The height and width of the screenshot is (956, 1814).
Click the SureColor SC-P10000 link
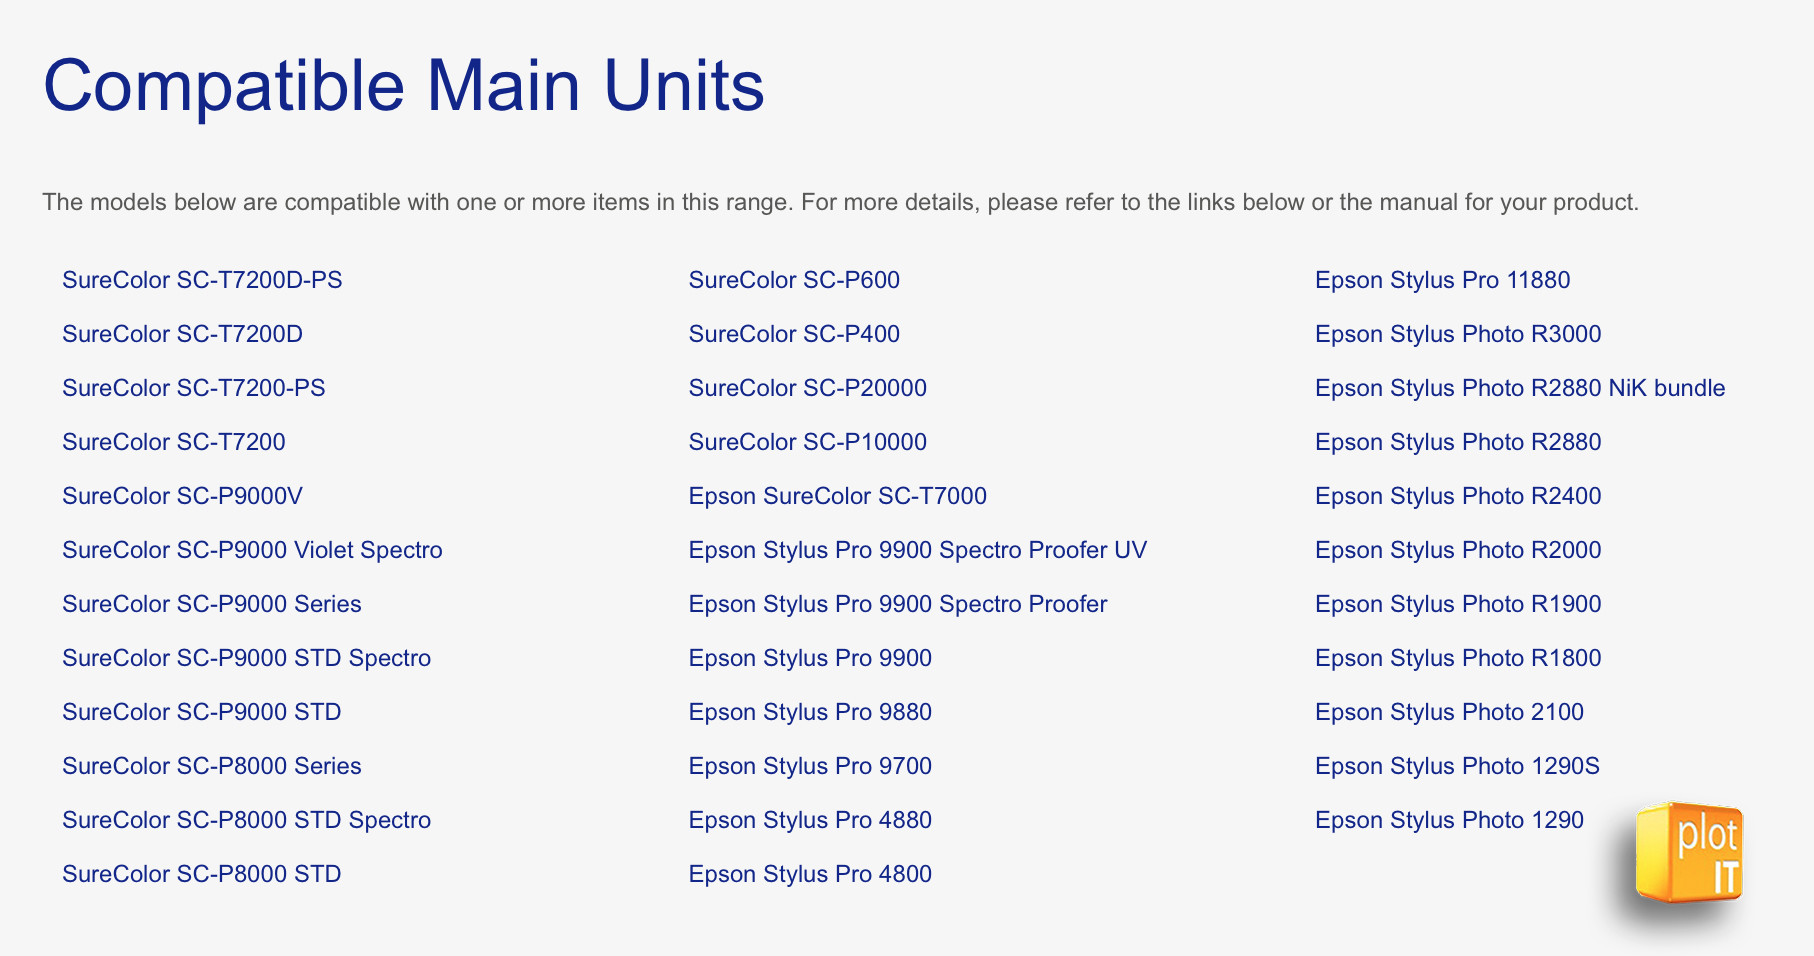click(x=808, y=442)
